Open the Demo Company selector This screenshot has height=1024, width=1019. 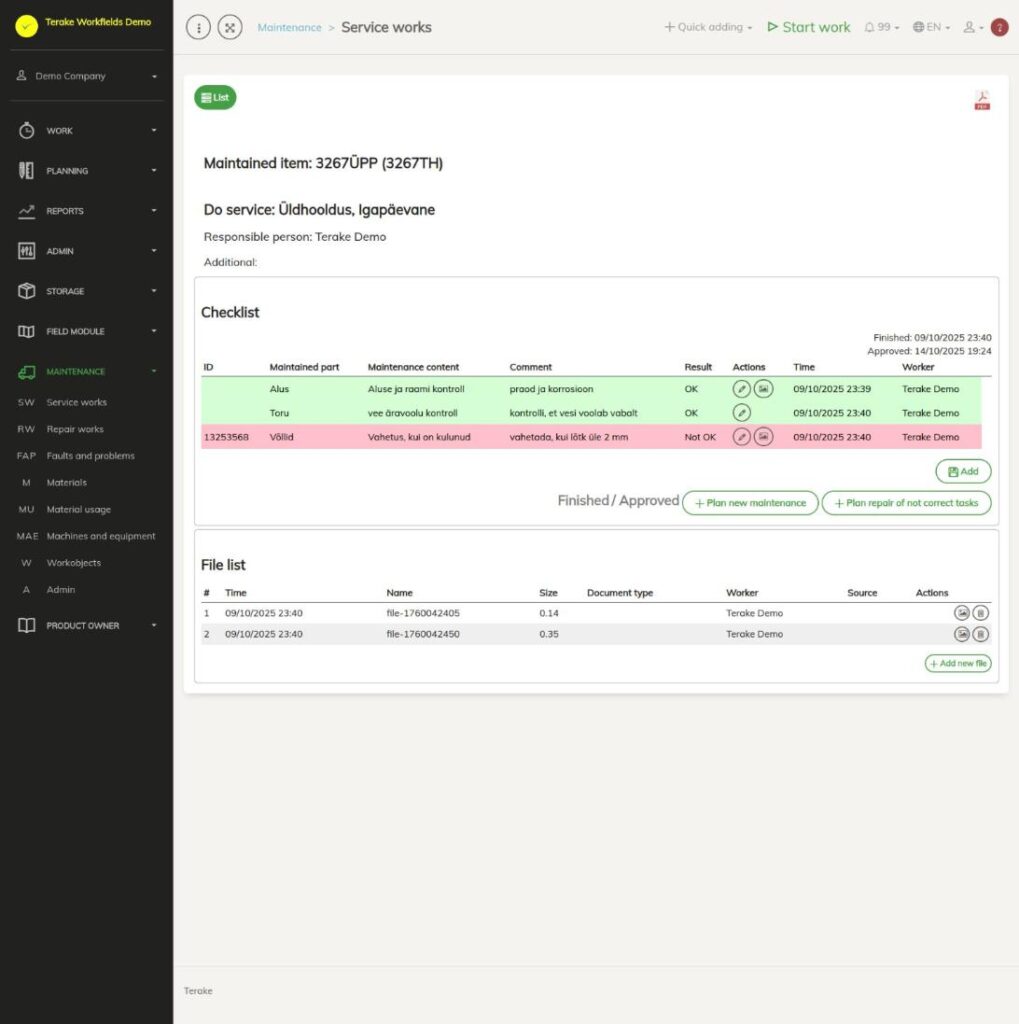click(87, 76)
